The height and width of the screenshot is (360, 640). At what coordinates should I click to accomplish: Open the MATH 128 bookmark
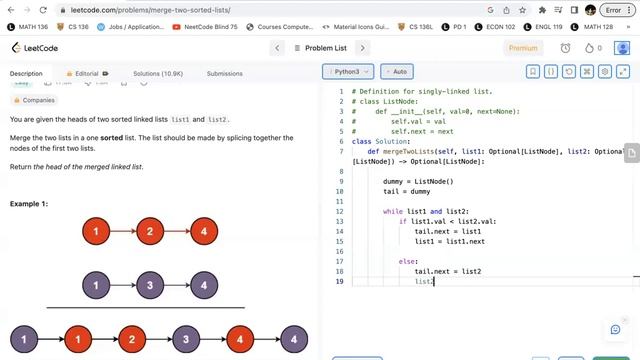point(592,27)
